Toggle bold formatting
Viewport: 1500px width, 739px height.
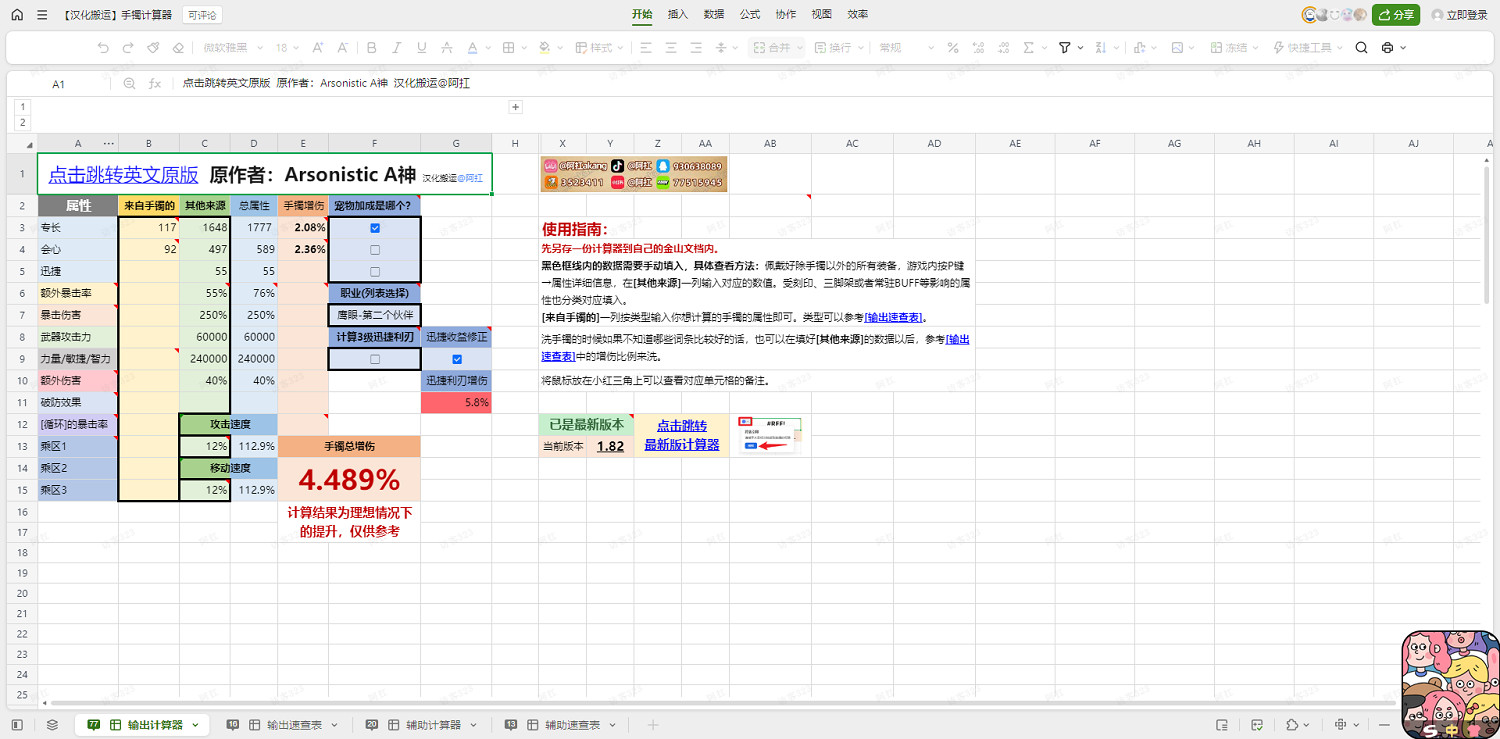[x=370, y=47]
